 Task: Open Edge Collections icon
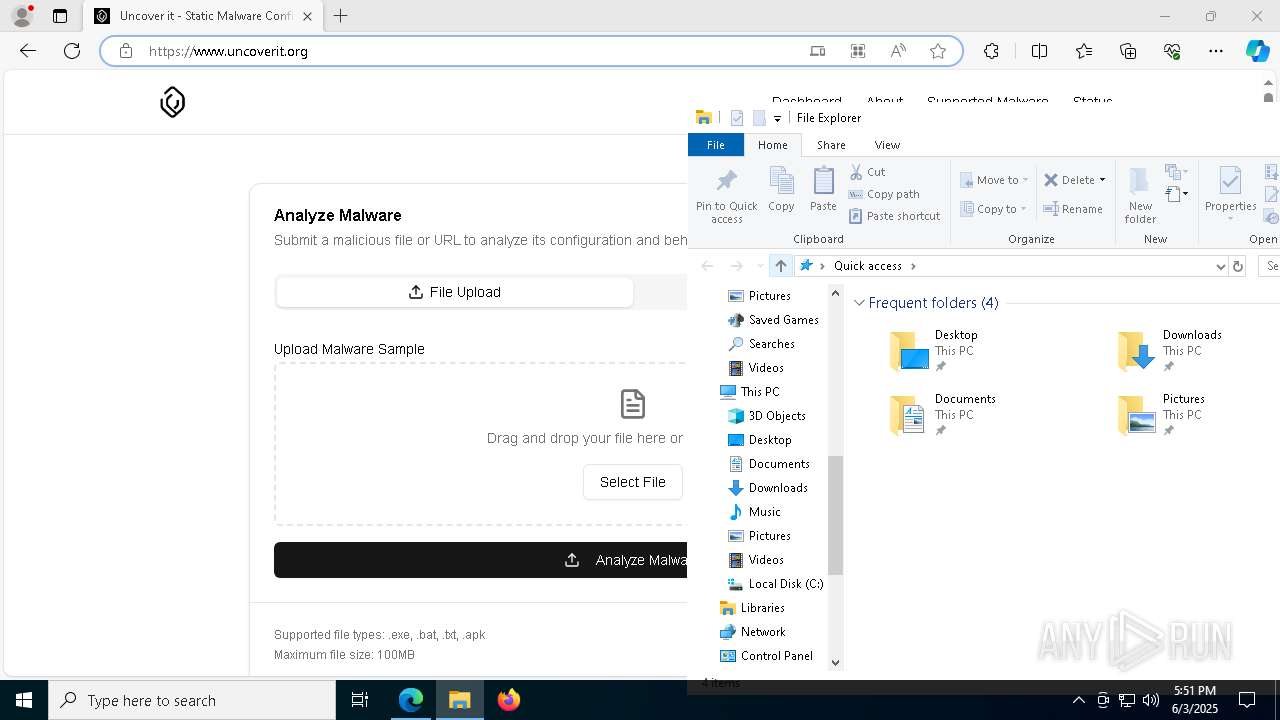1128,51
